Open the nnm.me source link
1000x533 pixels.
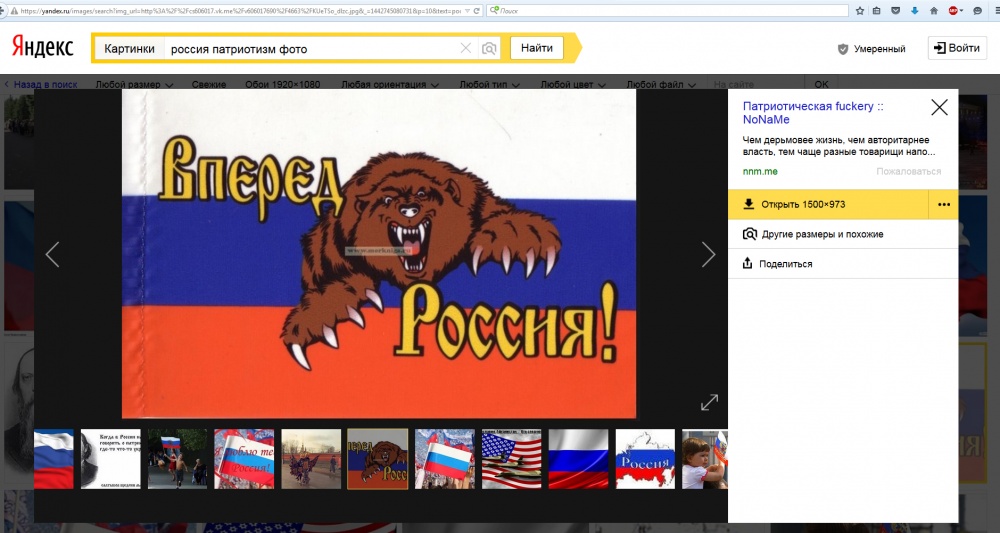click(760, 171)
